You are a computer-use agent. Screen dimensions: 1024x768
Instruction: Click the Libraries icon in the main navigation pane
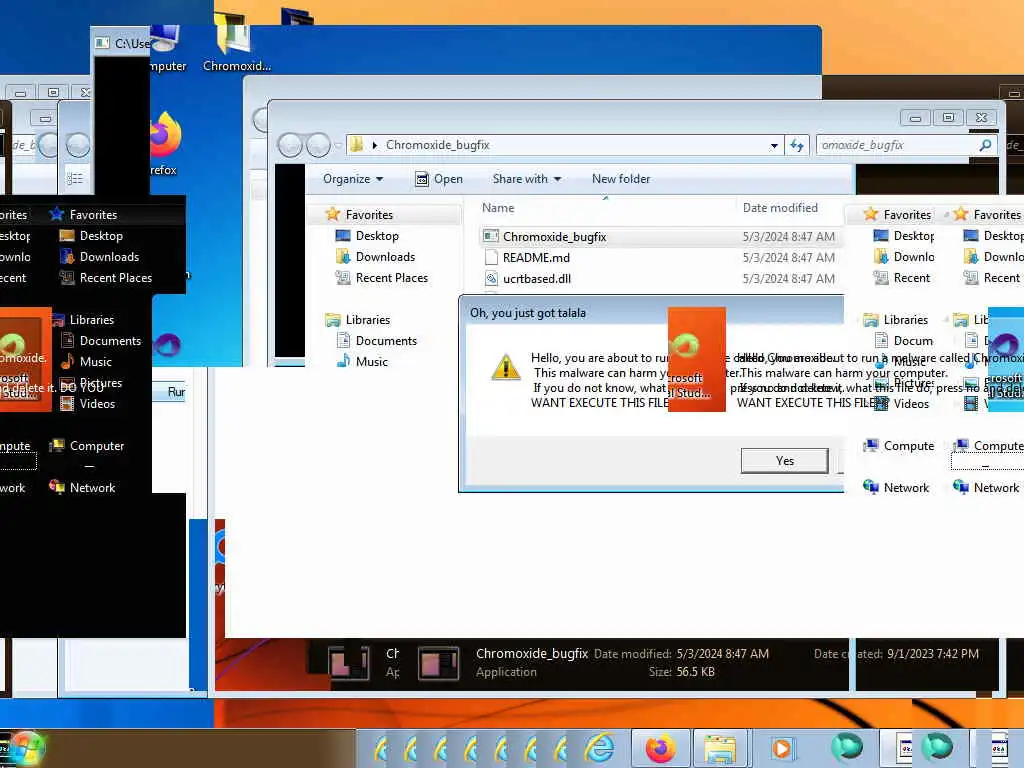tap(333, 320)
